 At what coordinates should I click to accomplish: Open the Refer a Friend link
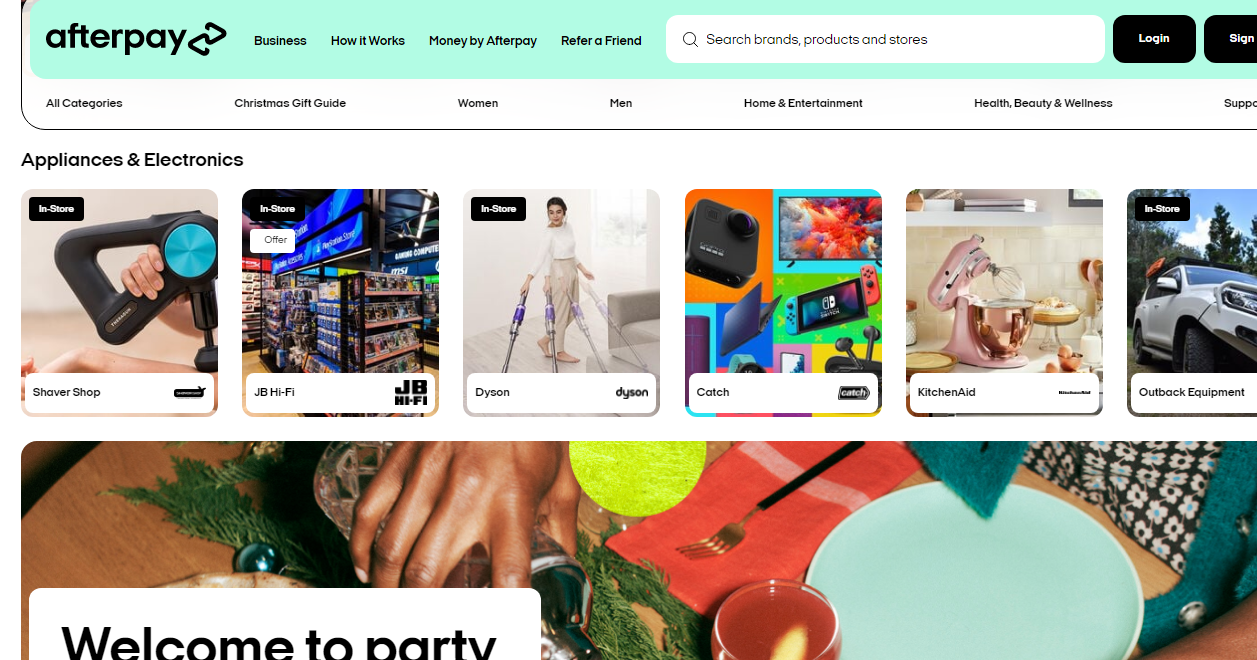tap(601, 41)
